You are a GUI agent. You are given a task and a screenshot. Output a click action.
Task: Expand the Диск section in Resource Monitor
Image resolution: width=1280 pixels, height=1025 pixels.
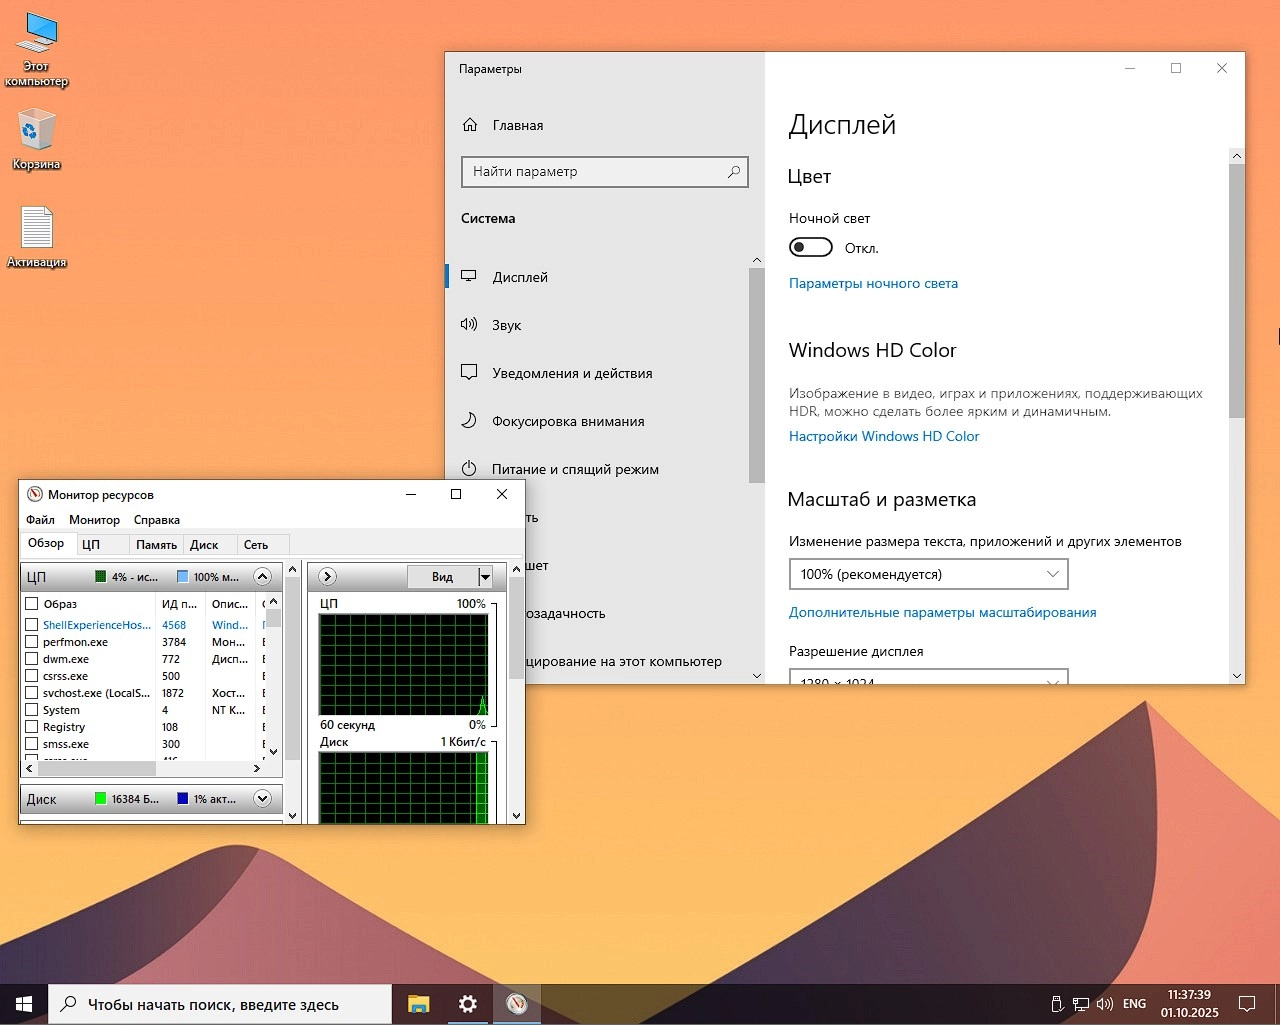click(x=262, y=798)
